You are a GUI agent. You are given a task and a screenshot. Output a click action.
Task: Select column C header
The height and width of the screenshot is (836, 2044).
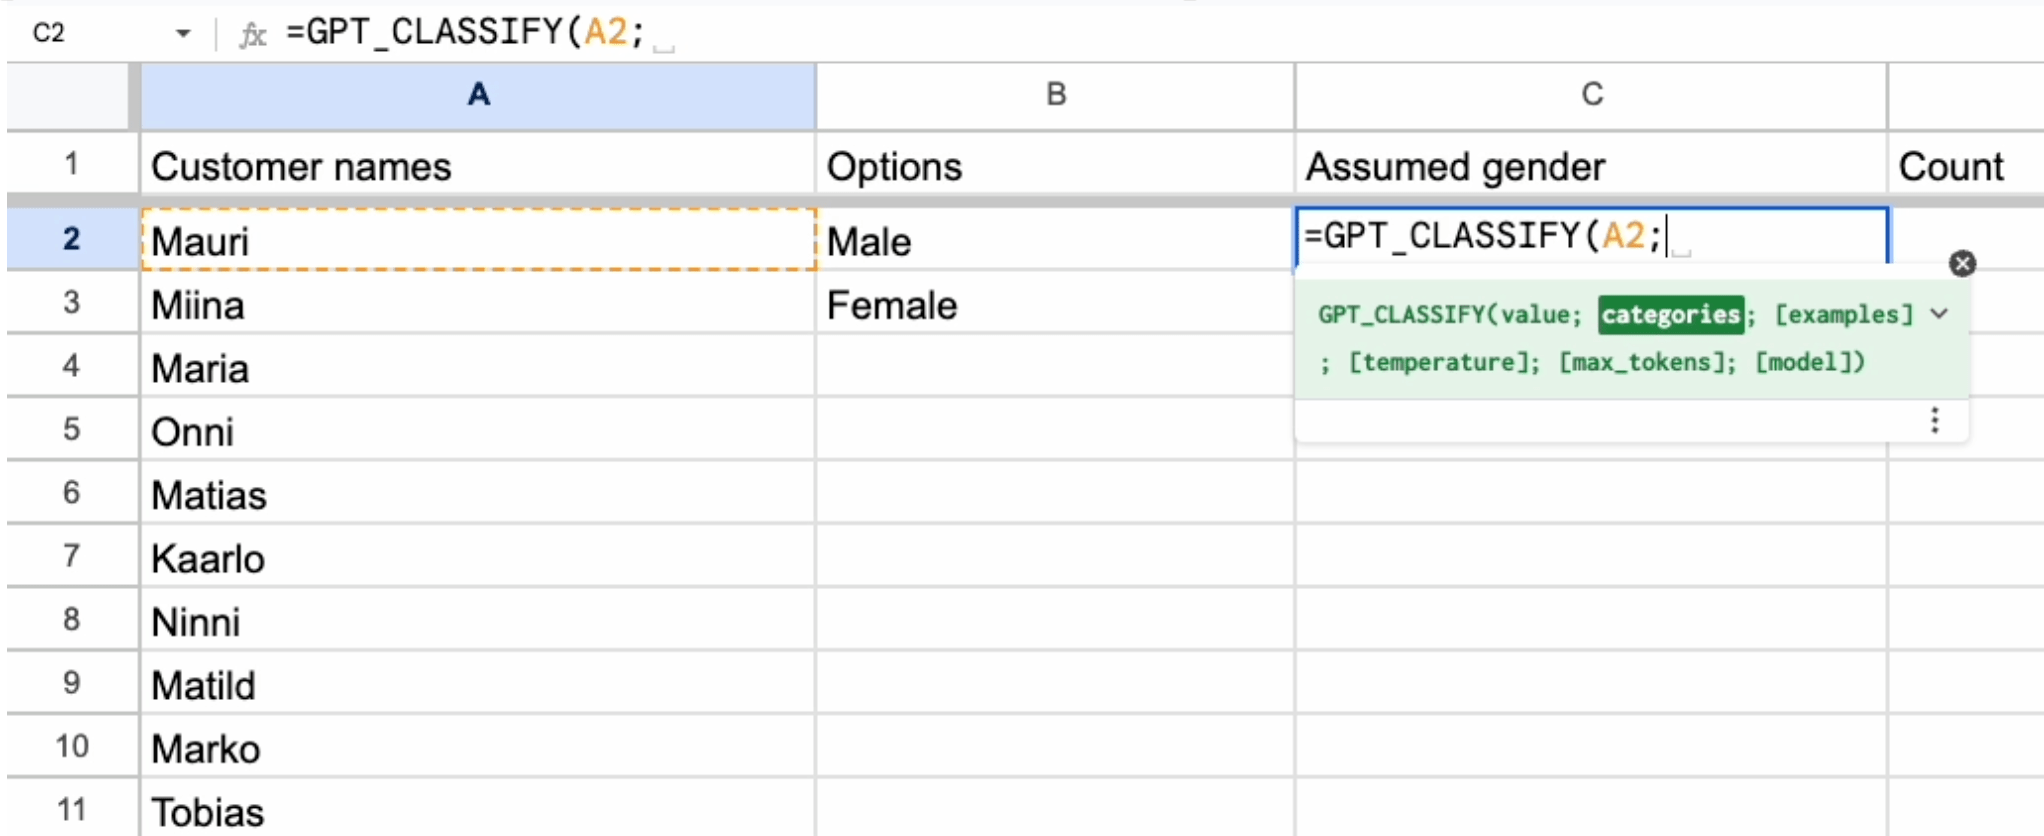point(1591,95)
